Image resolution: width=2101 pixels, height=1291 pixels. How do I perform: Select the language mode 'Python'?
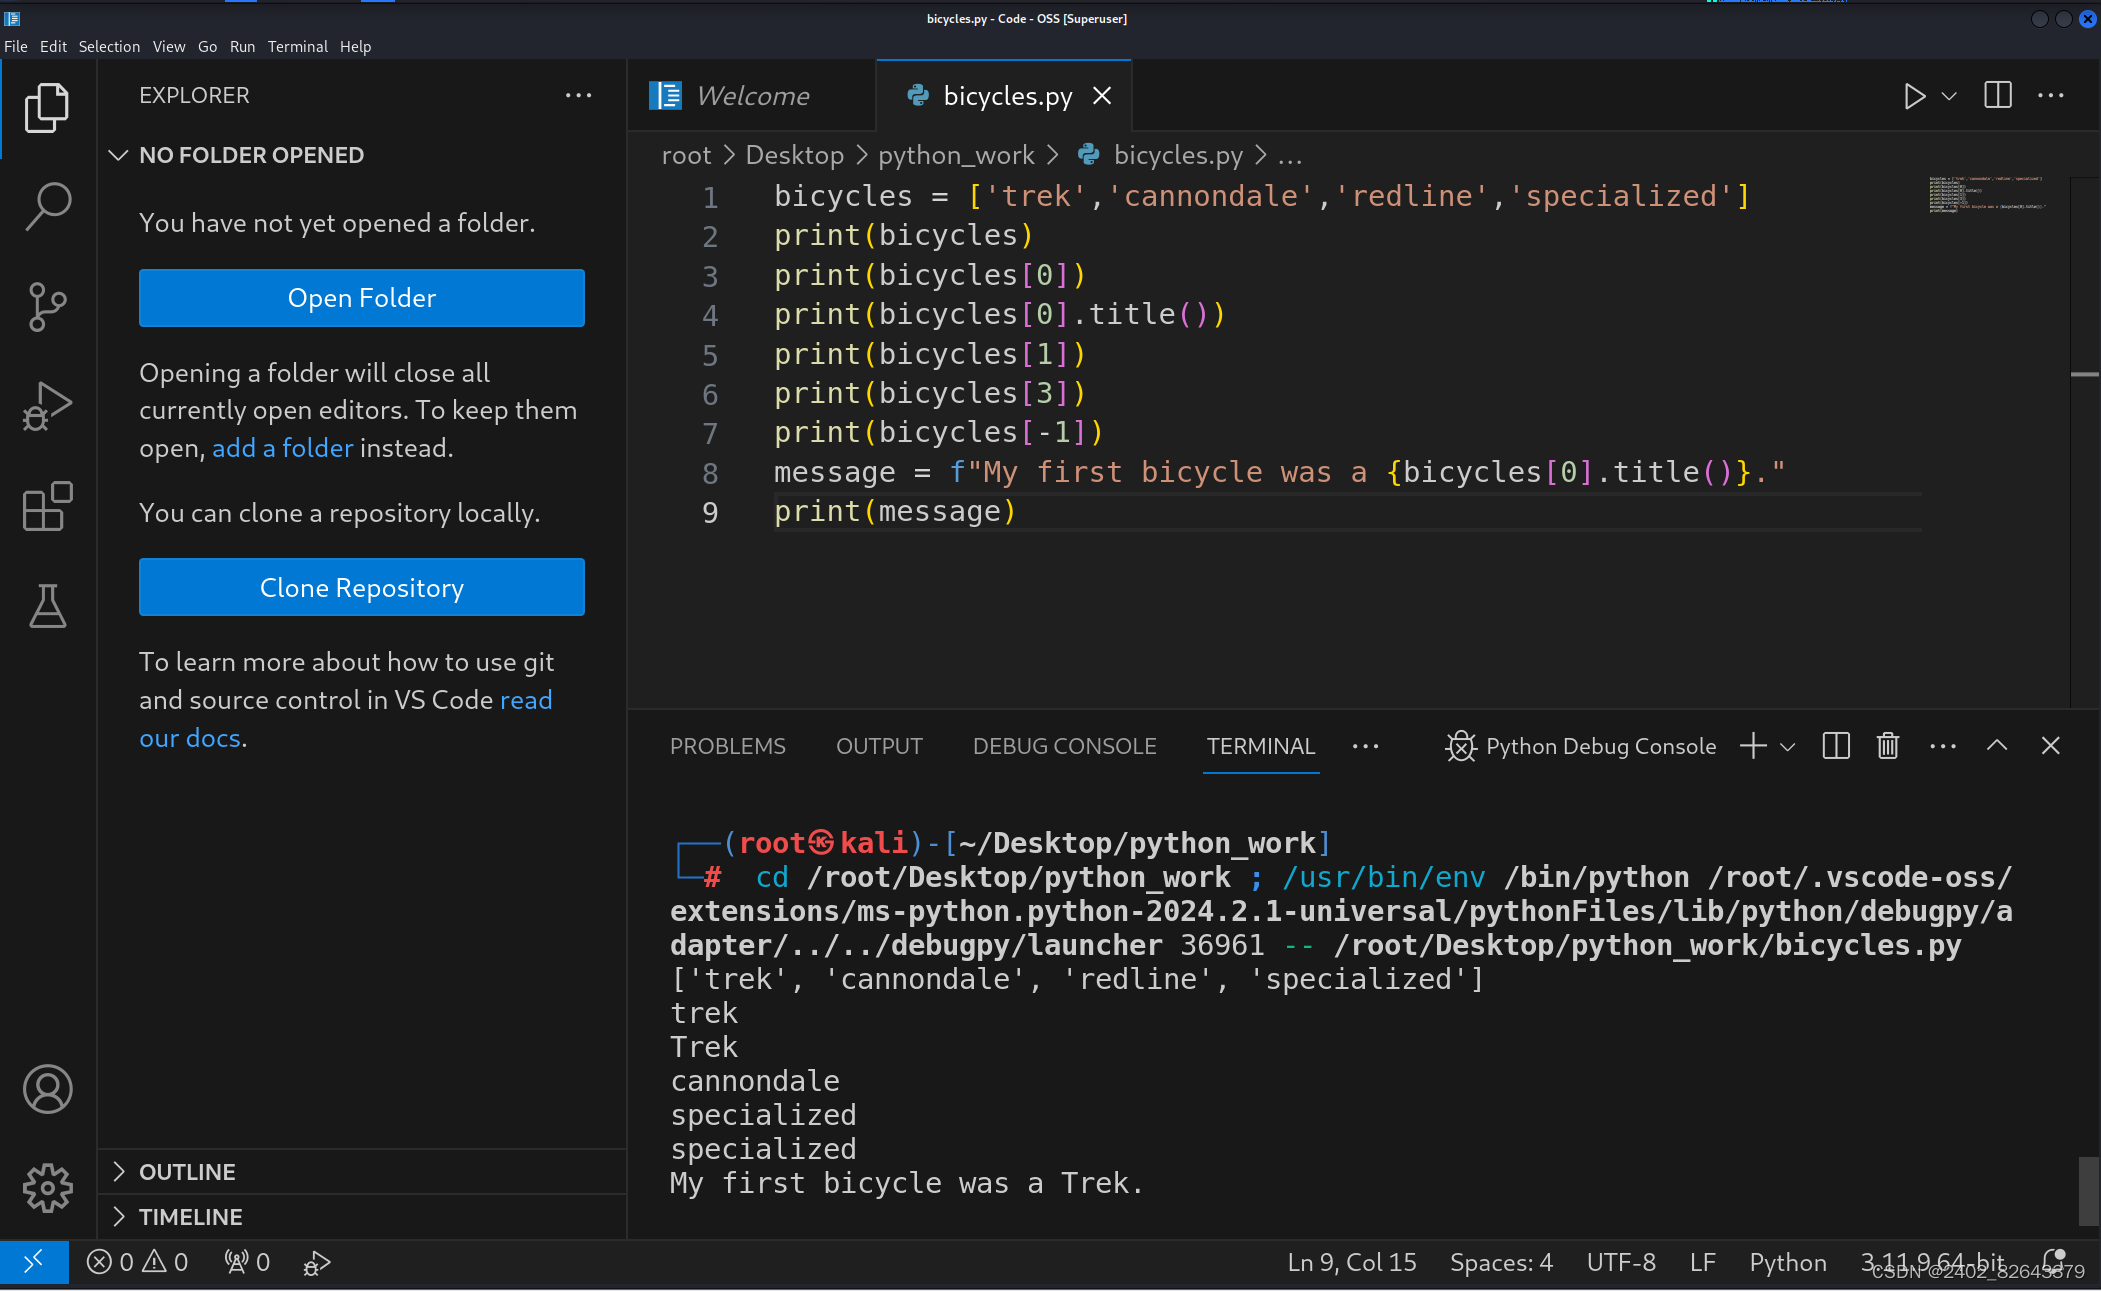(x=1788, y=1262)
